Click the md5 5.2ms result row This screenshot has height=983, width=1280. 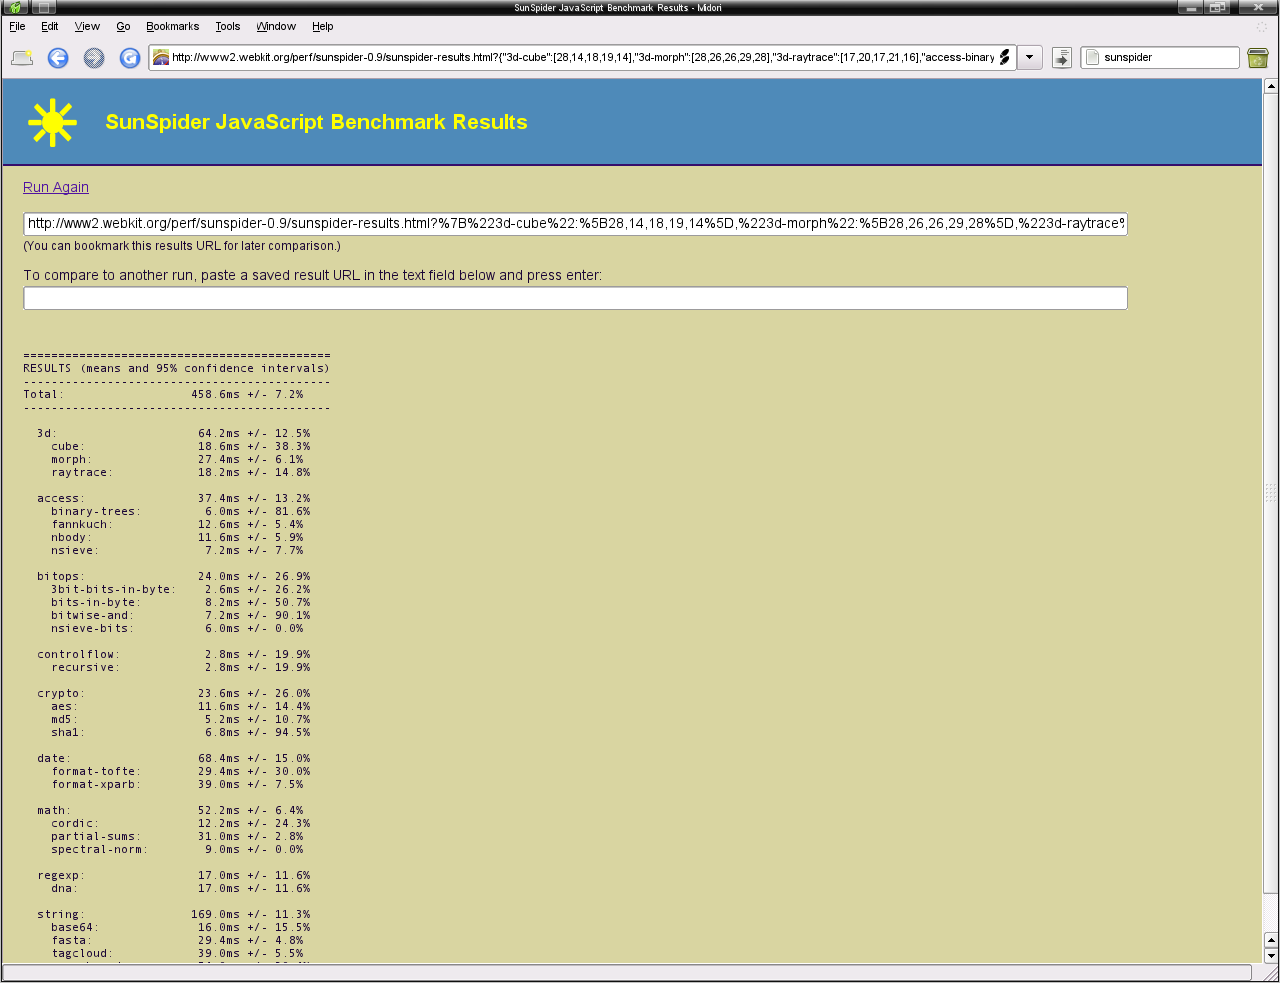tap(181, 719)
